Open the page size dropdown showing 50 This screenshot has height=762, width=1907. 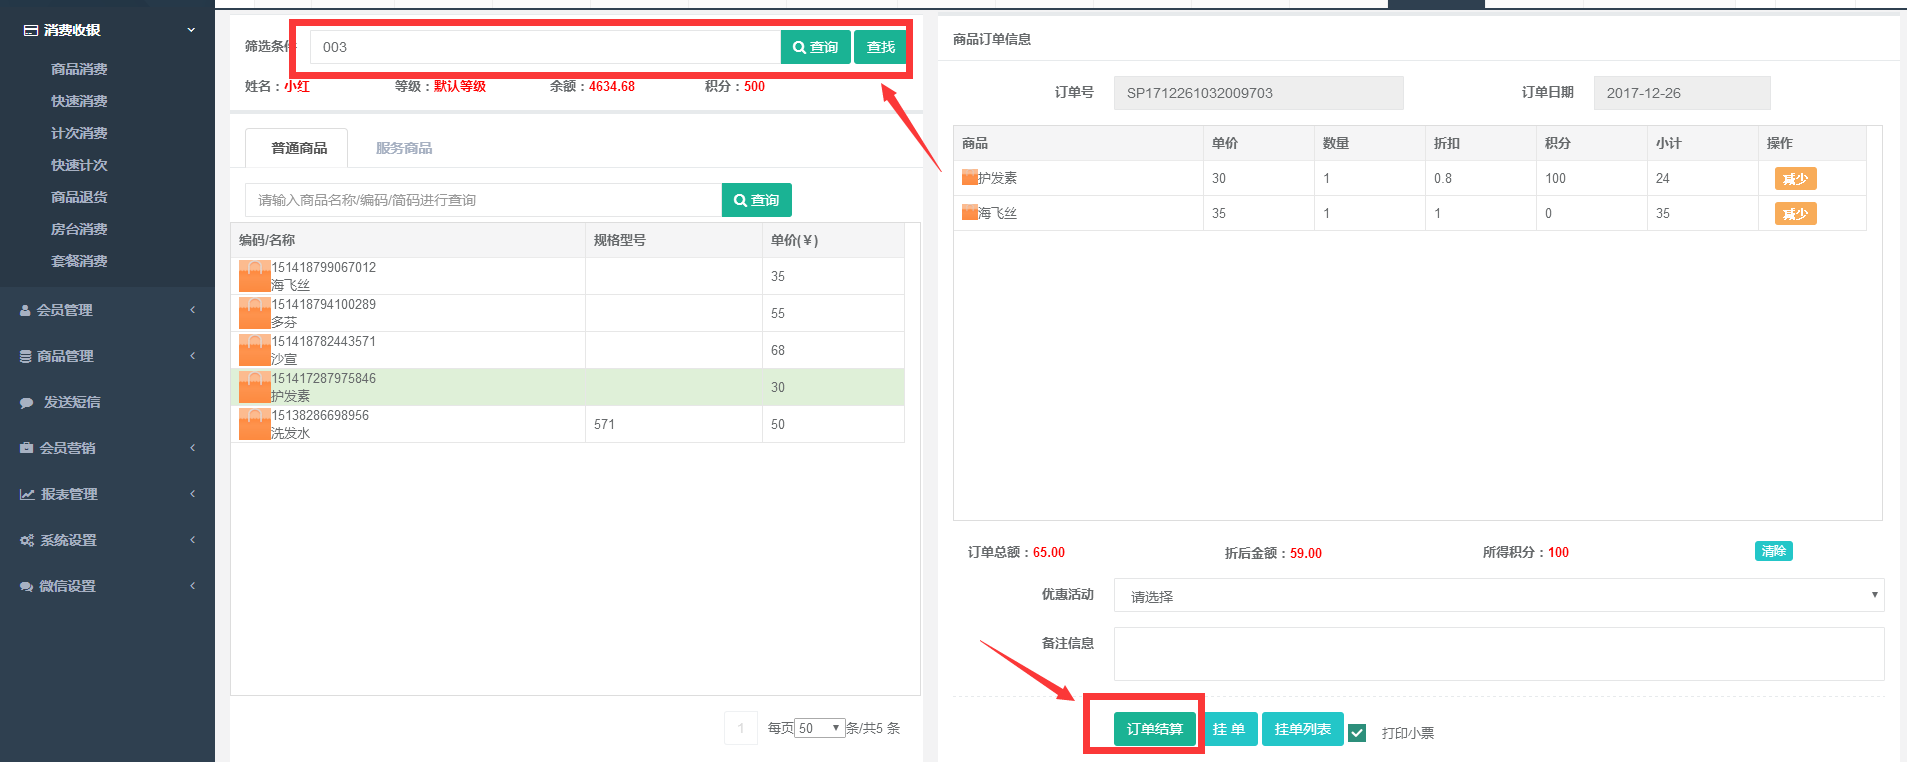tap(820, 728)
